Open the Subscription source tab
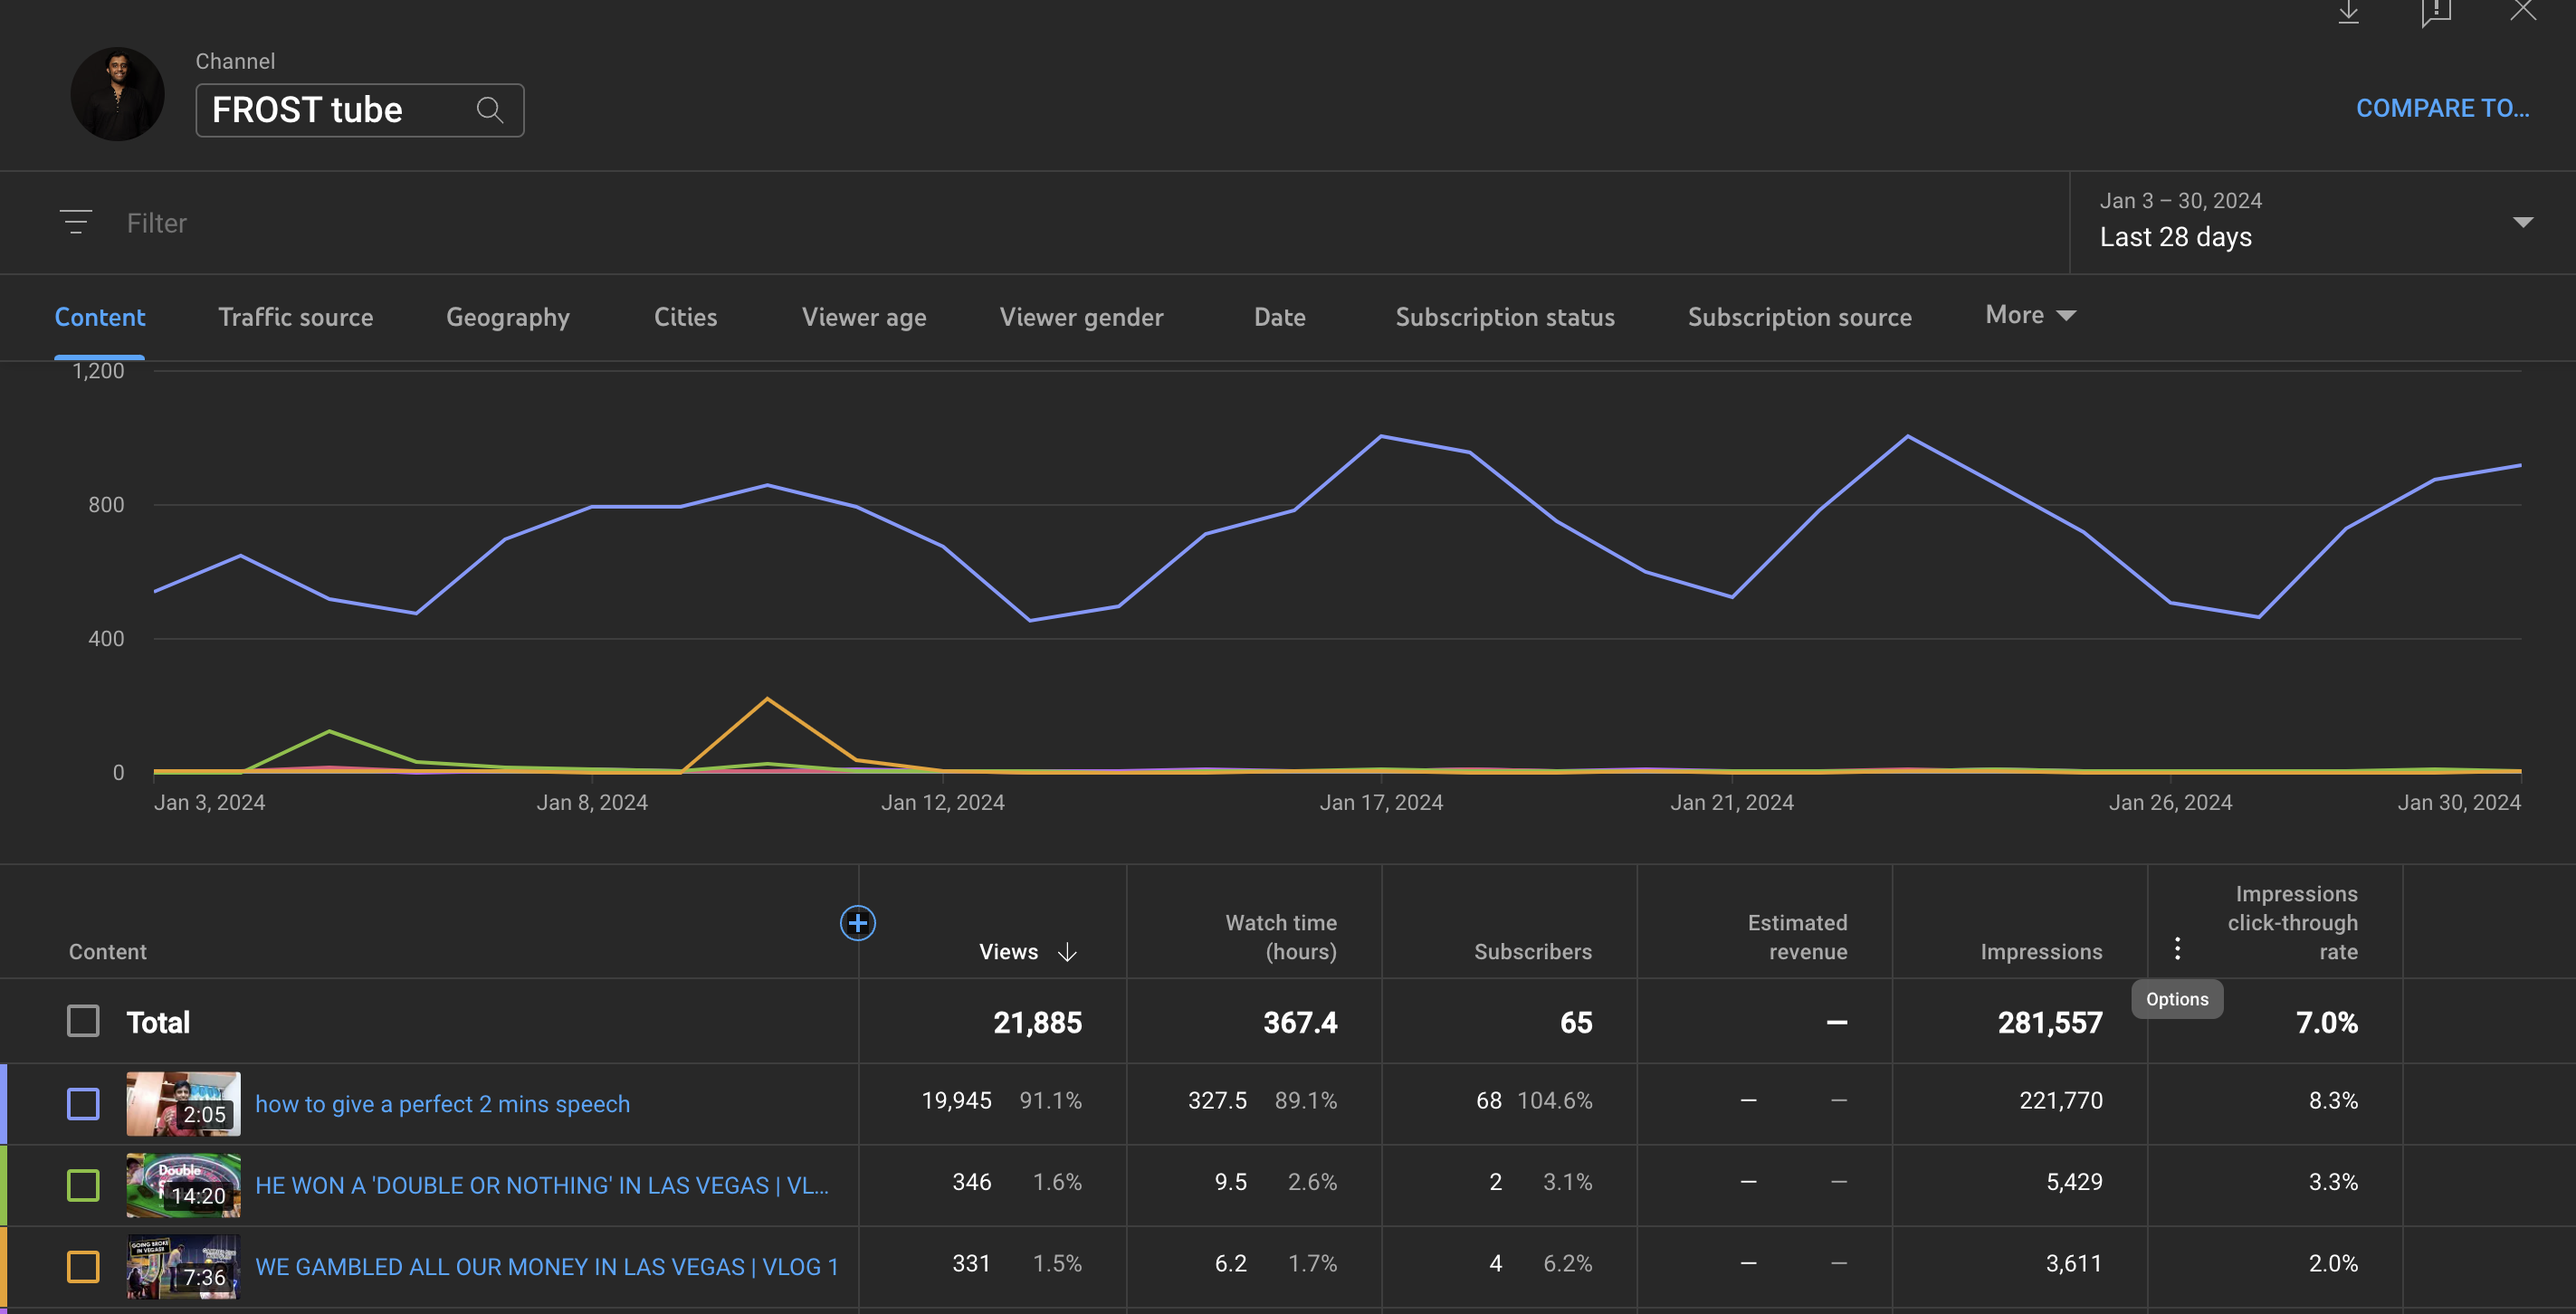Screen dimensions: 2576x1314 tap(1799, 317)
